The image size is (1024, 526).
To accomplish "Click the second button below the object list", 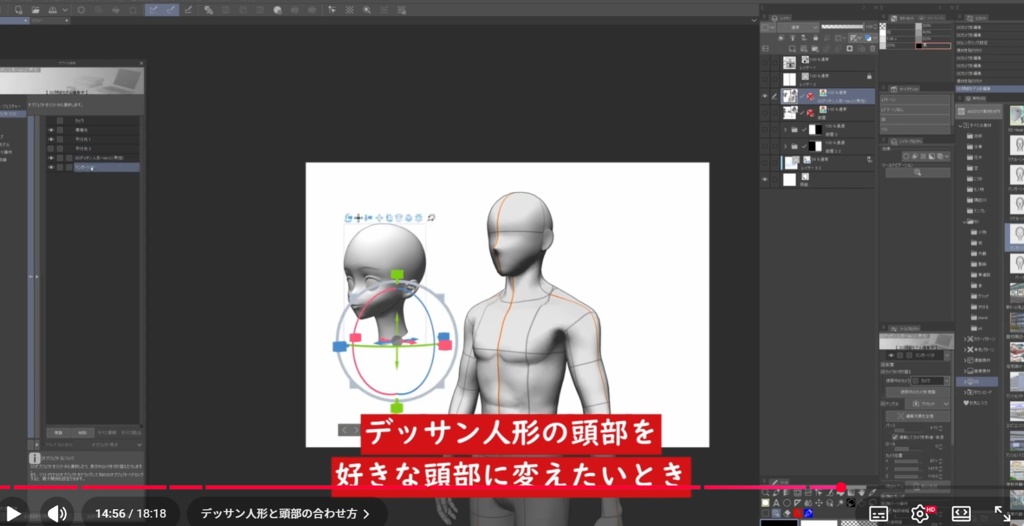I will click(x=83, y=433).
